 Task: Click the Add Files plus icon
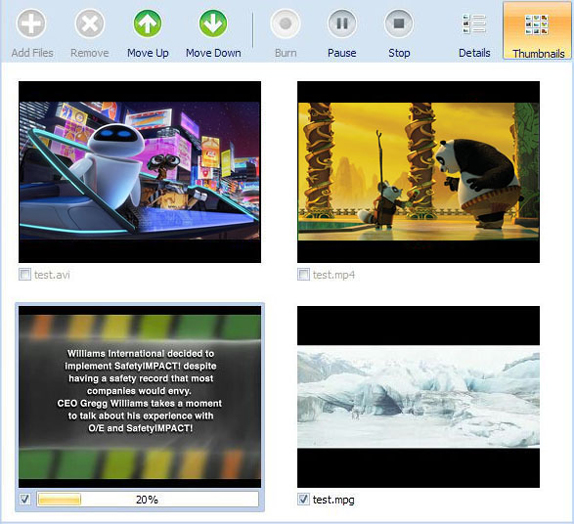pyautogui.click(x=31, y=24)
